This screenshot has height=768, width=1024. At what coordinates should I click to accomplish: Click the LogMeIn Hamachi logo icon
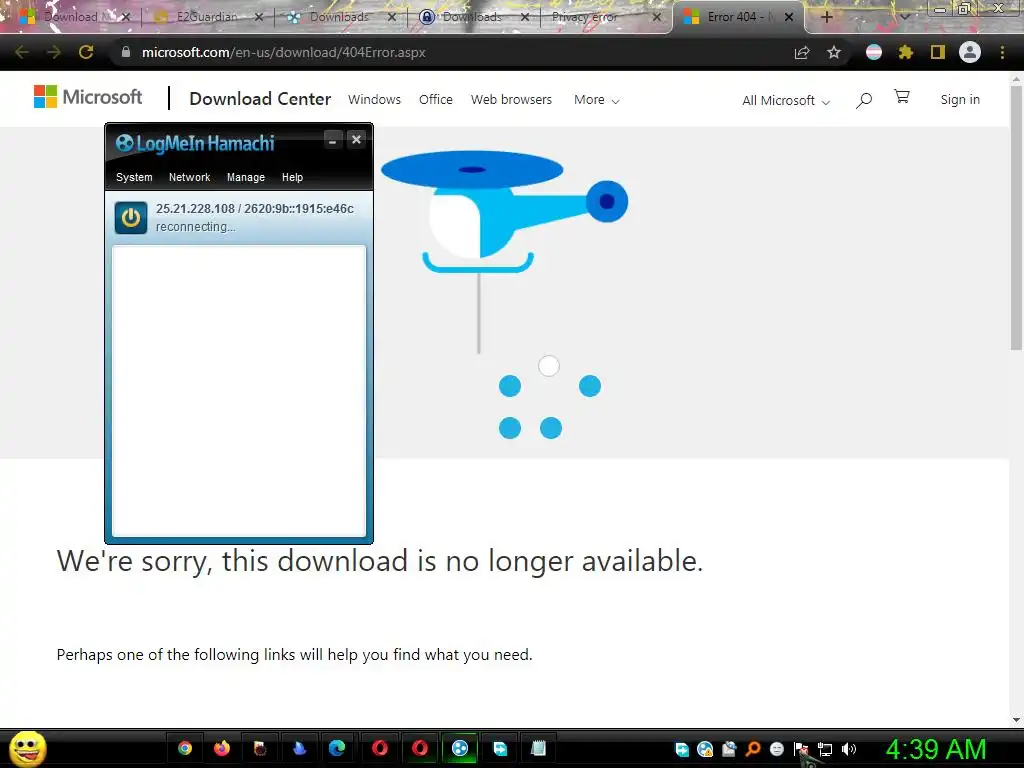[x=124, y=143]
